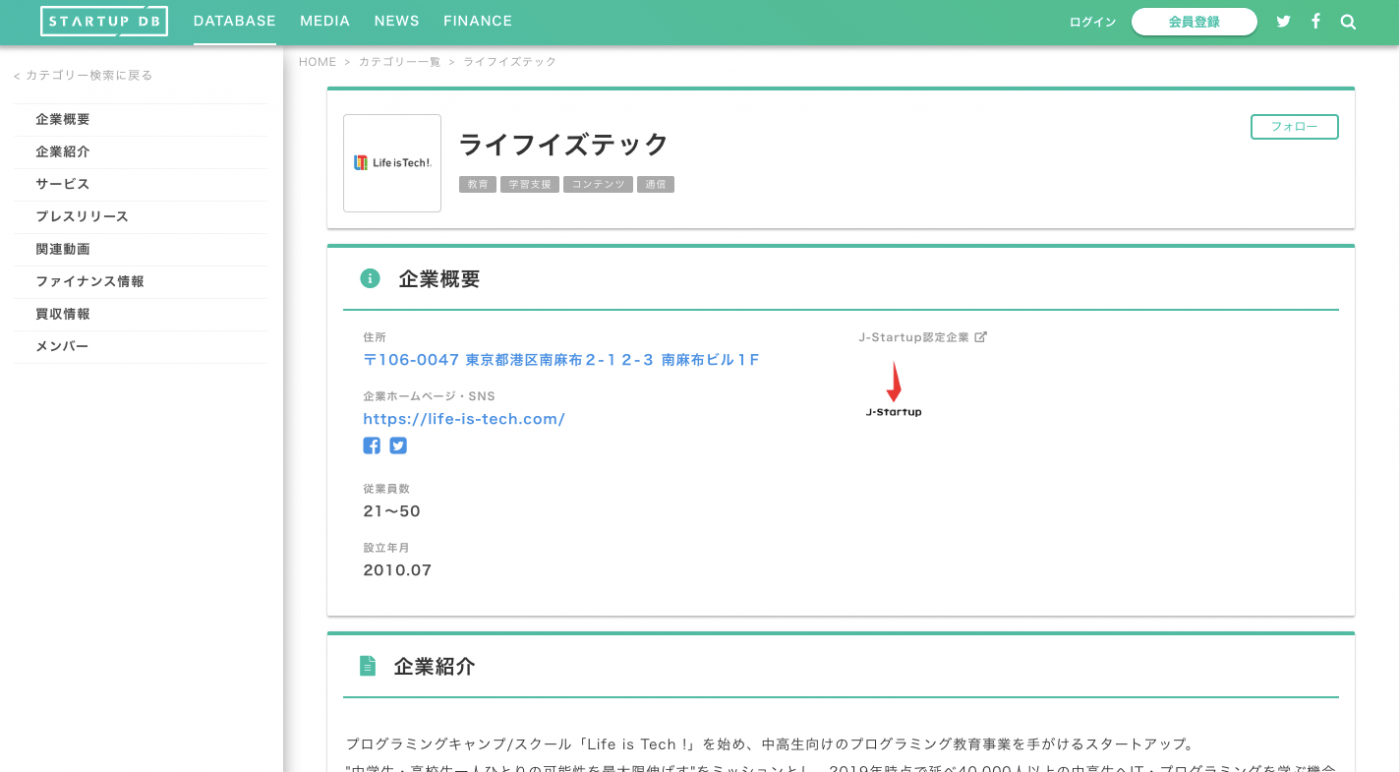
Task: Click the コンテンツ tag
Action: [598, 185]
